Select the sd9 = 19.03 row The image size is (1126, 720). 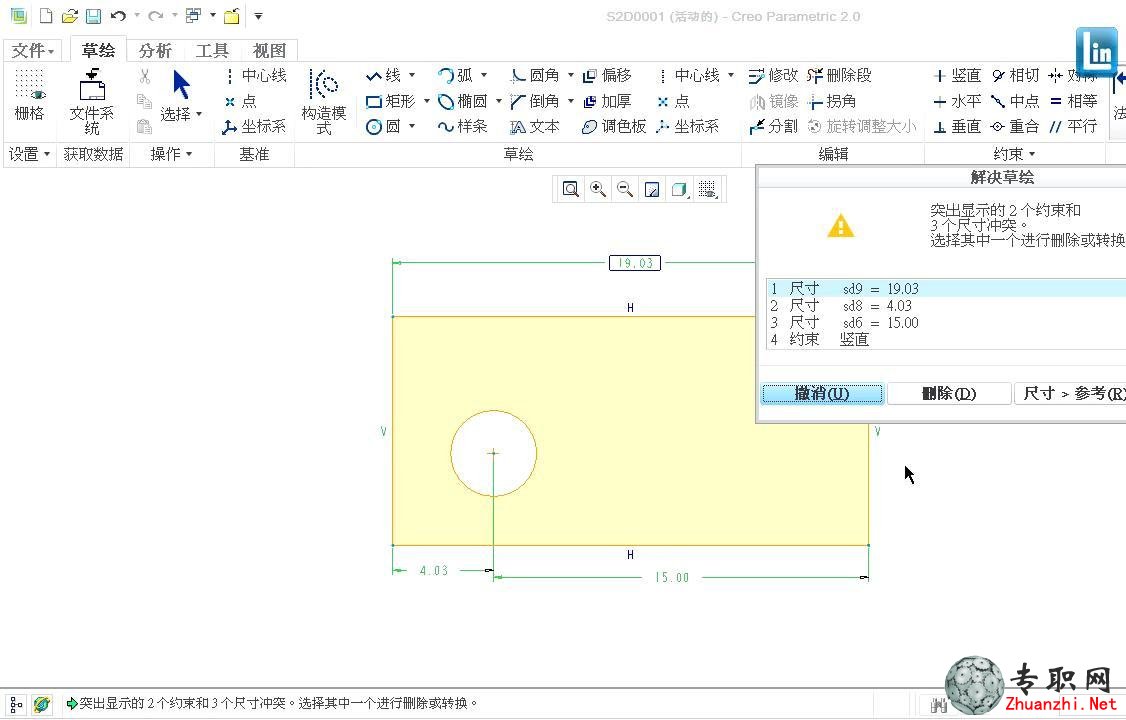coord(946,289)
